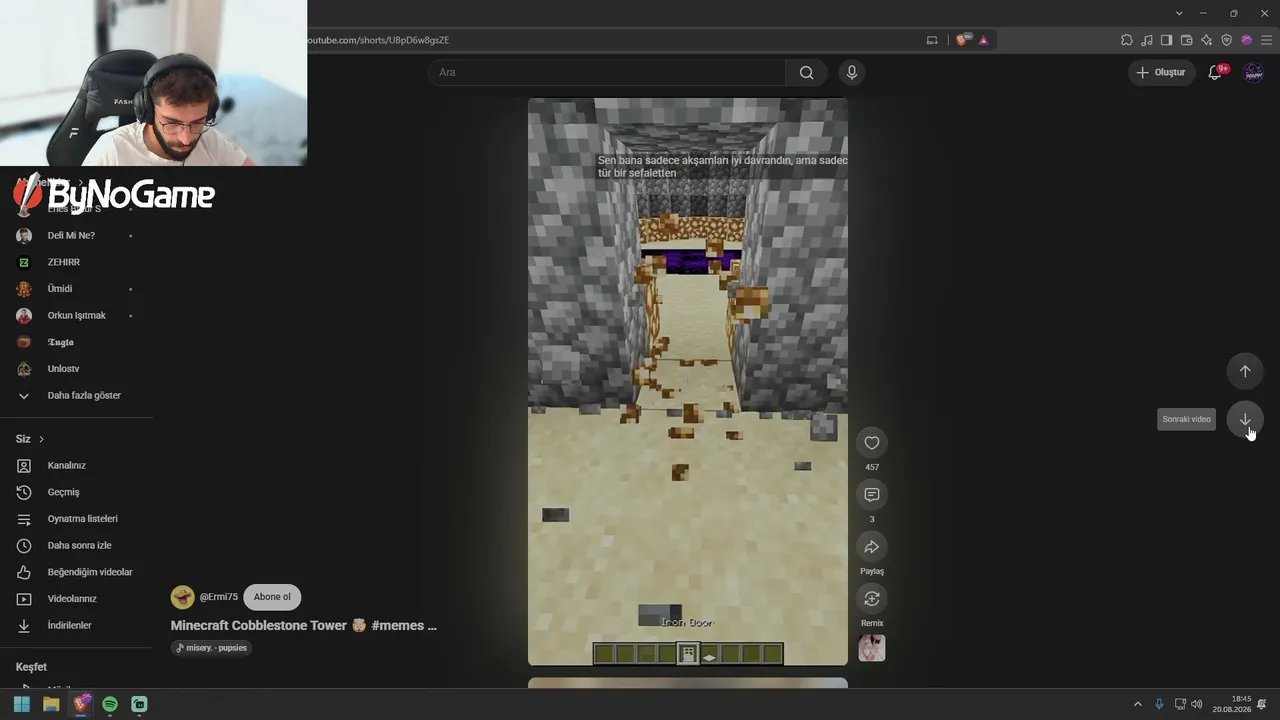The image size is (1280, 720).
Task: Click the Keşfet section heading
Action: tap(31, 667)
